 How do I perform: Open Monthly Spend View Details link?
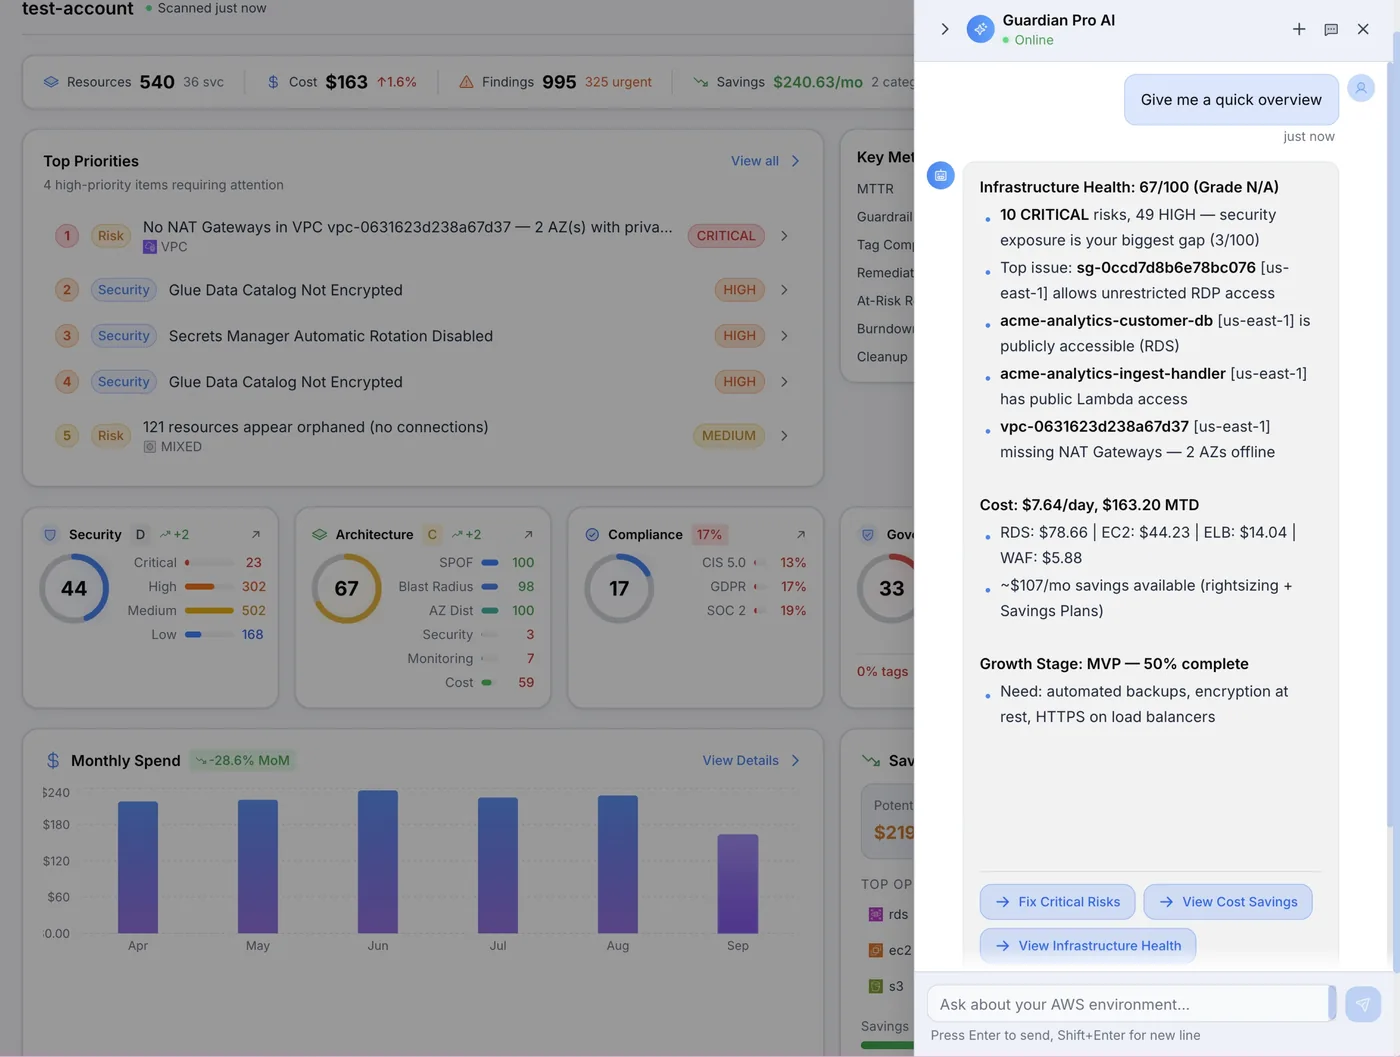(x=751, y=761)
